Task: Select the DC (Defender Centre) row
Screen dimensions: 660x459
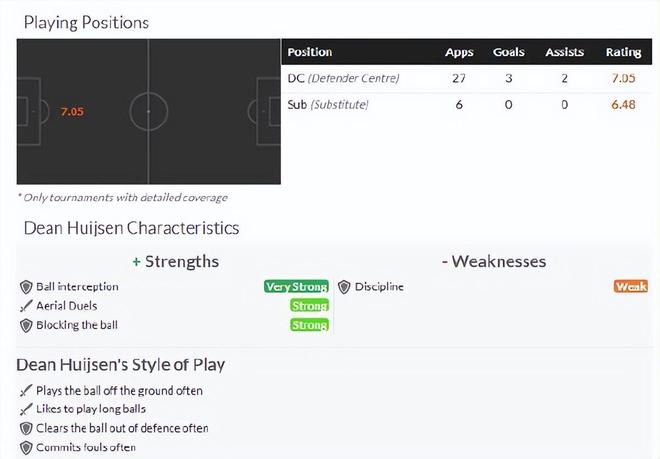Action: coord(343,79)
